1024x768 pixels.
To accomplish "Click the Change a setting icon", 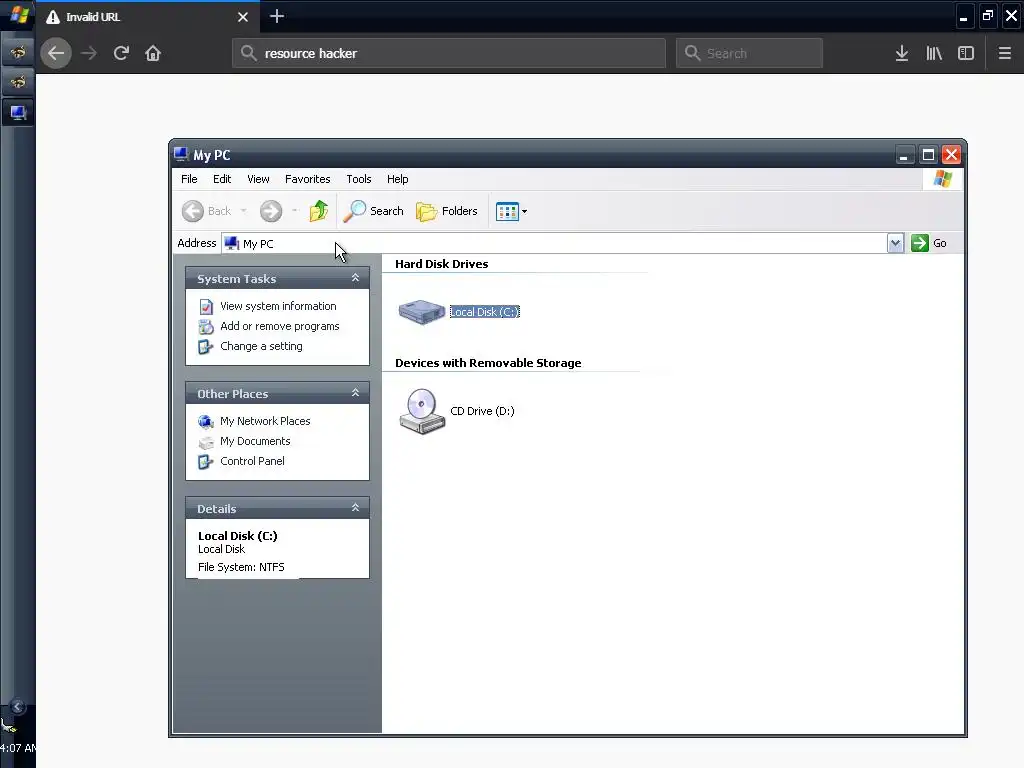I will (206, 347).
